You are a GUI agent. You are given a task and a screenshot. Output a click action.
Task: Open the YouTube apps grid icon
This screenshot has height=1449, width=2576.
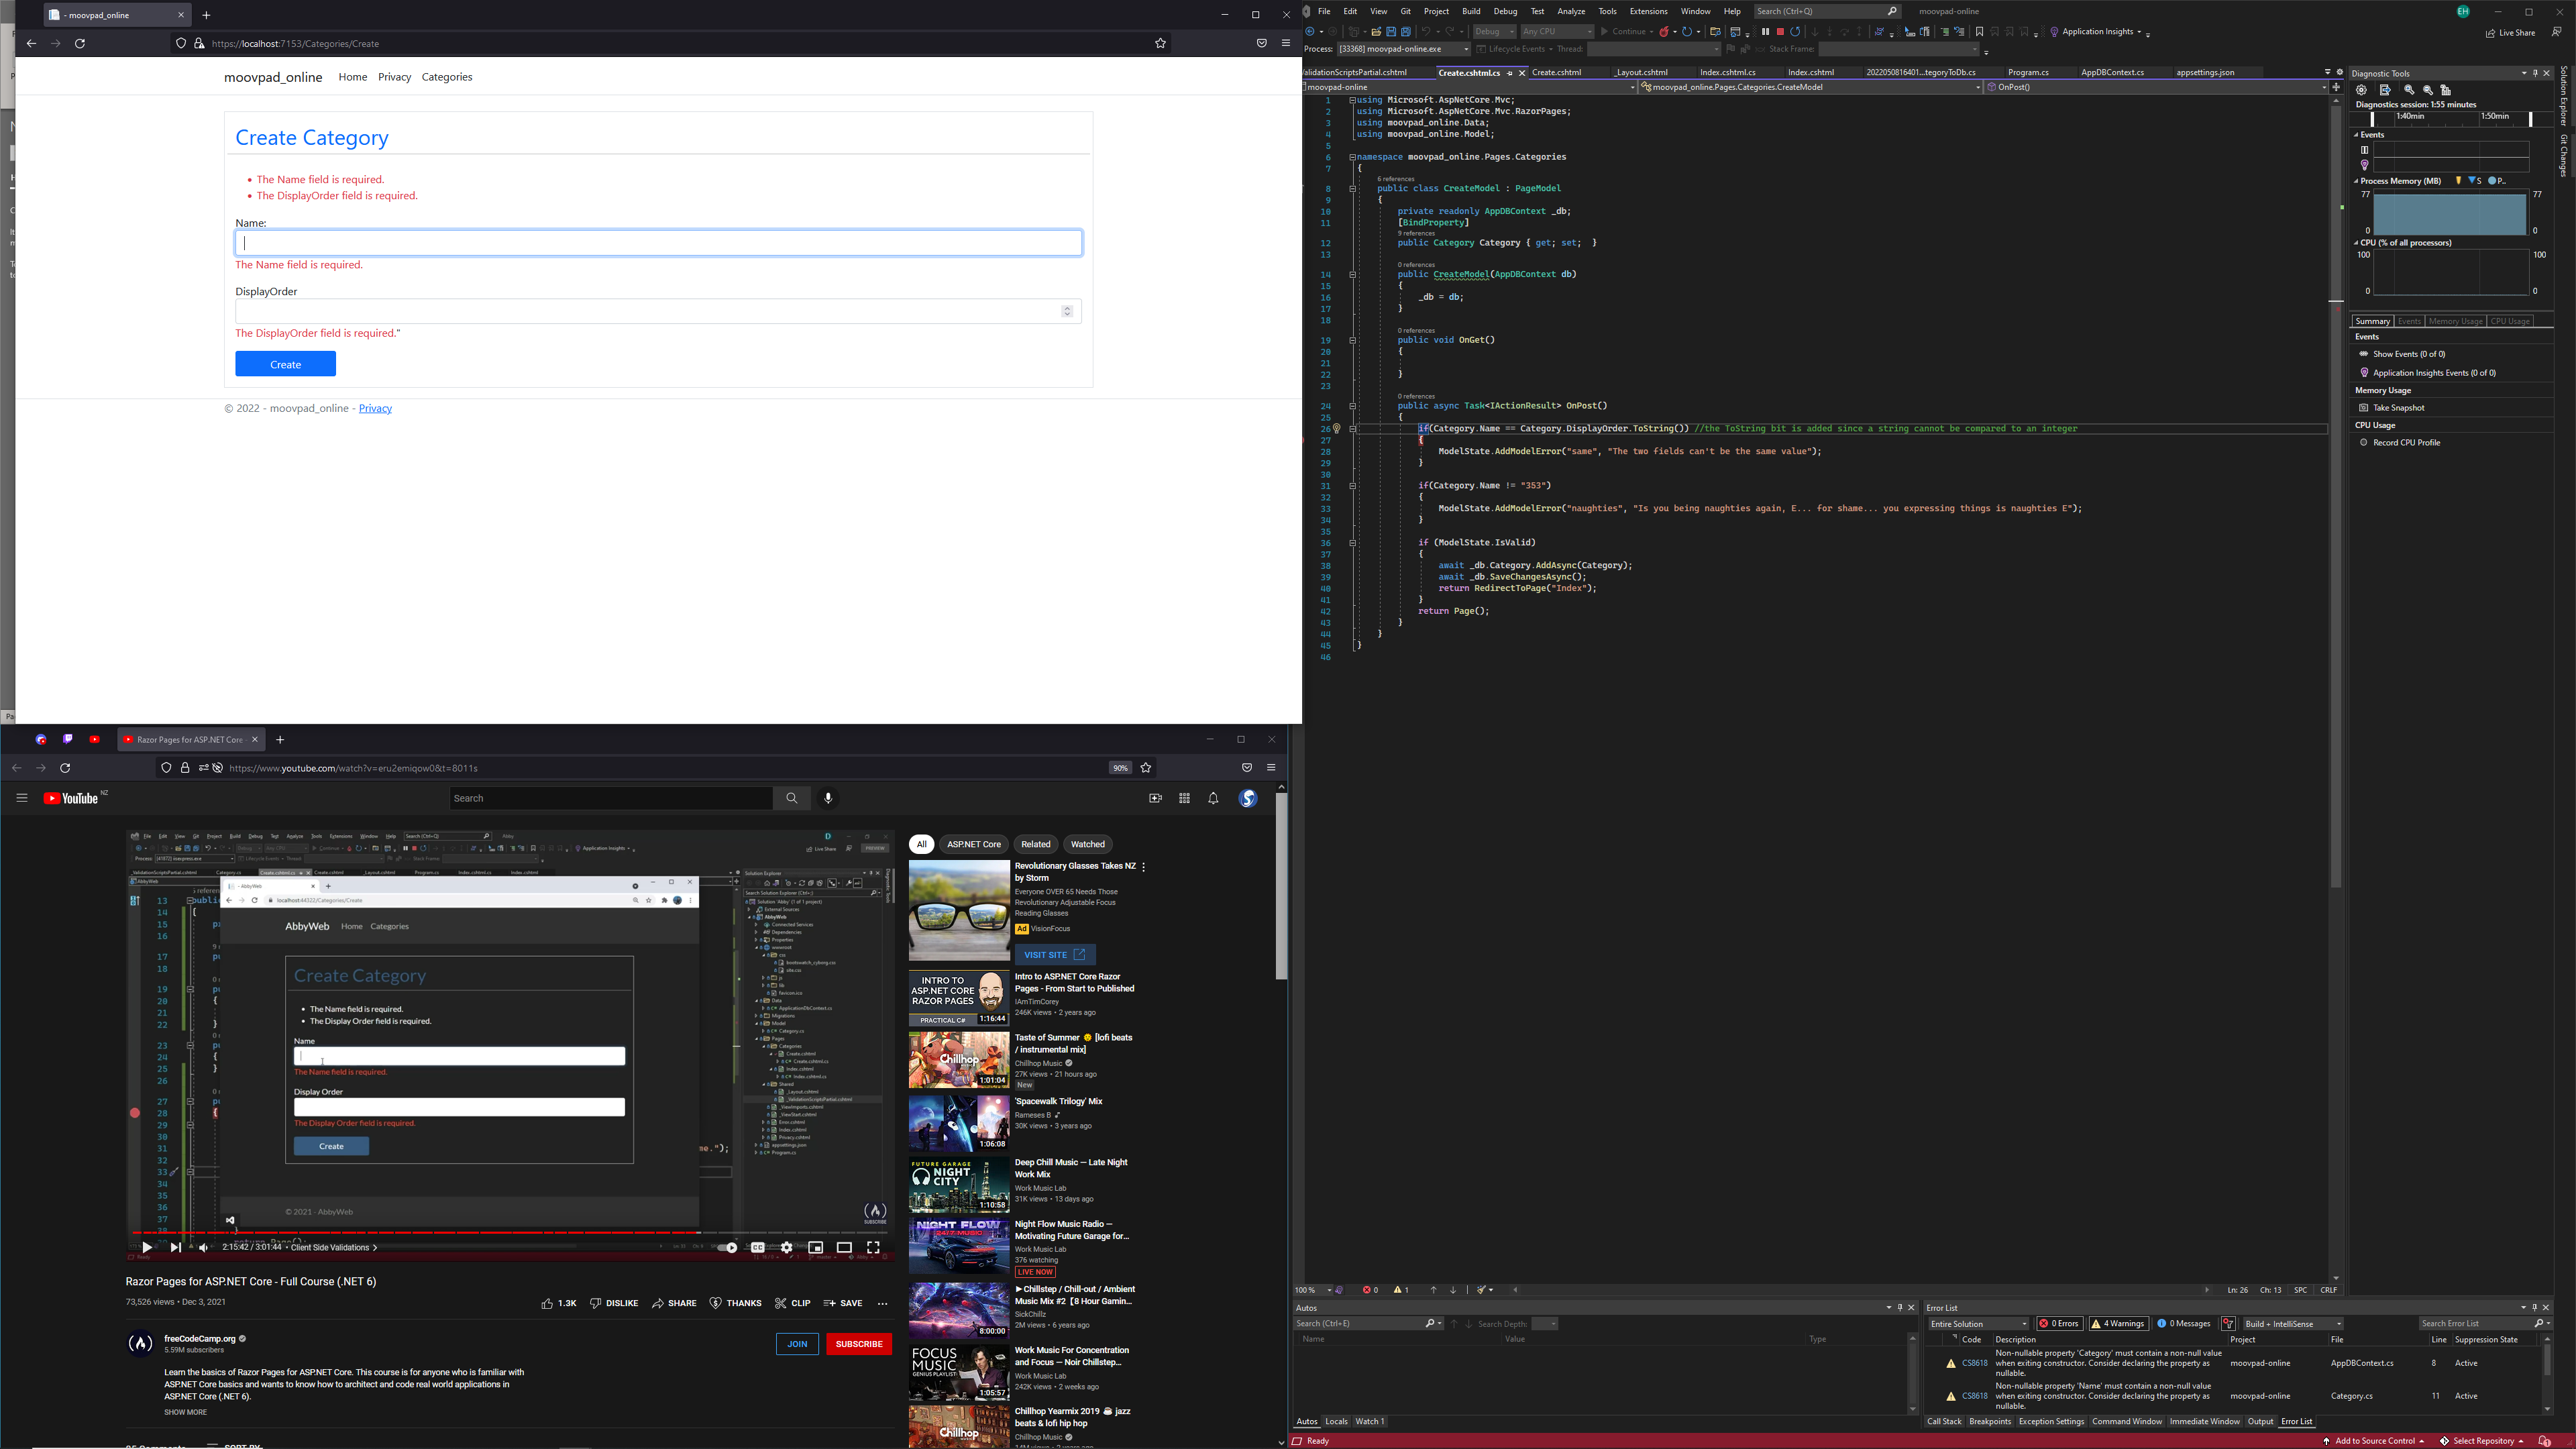(1184, 798)
